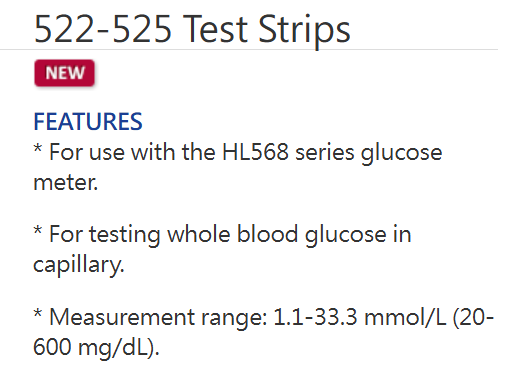Click the asterisk before 'For use with'
The width and height of the screenshot is (512, 383).
tap(38, 148)
